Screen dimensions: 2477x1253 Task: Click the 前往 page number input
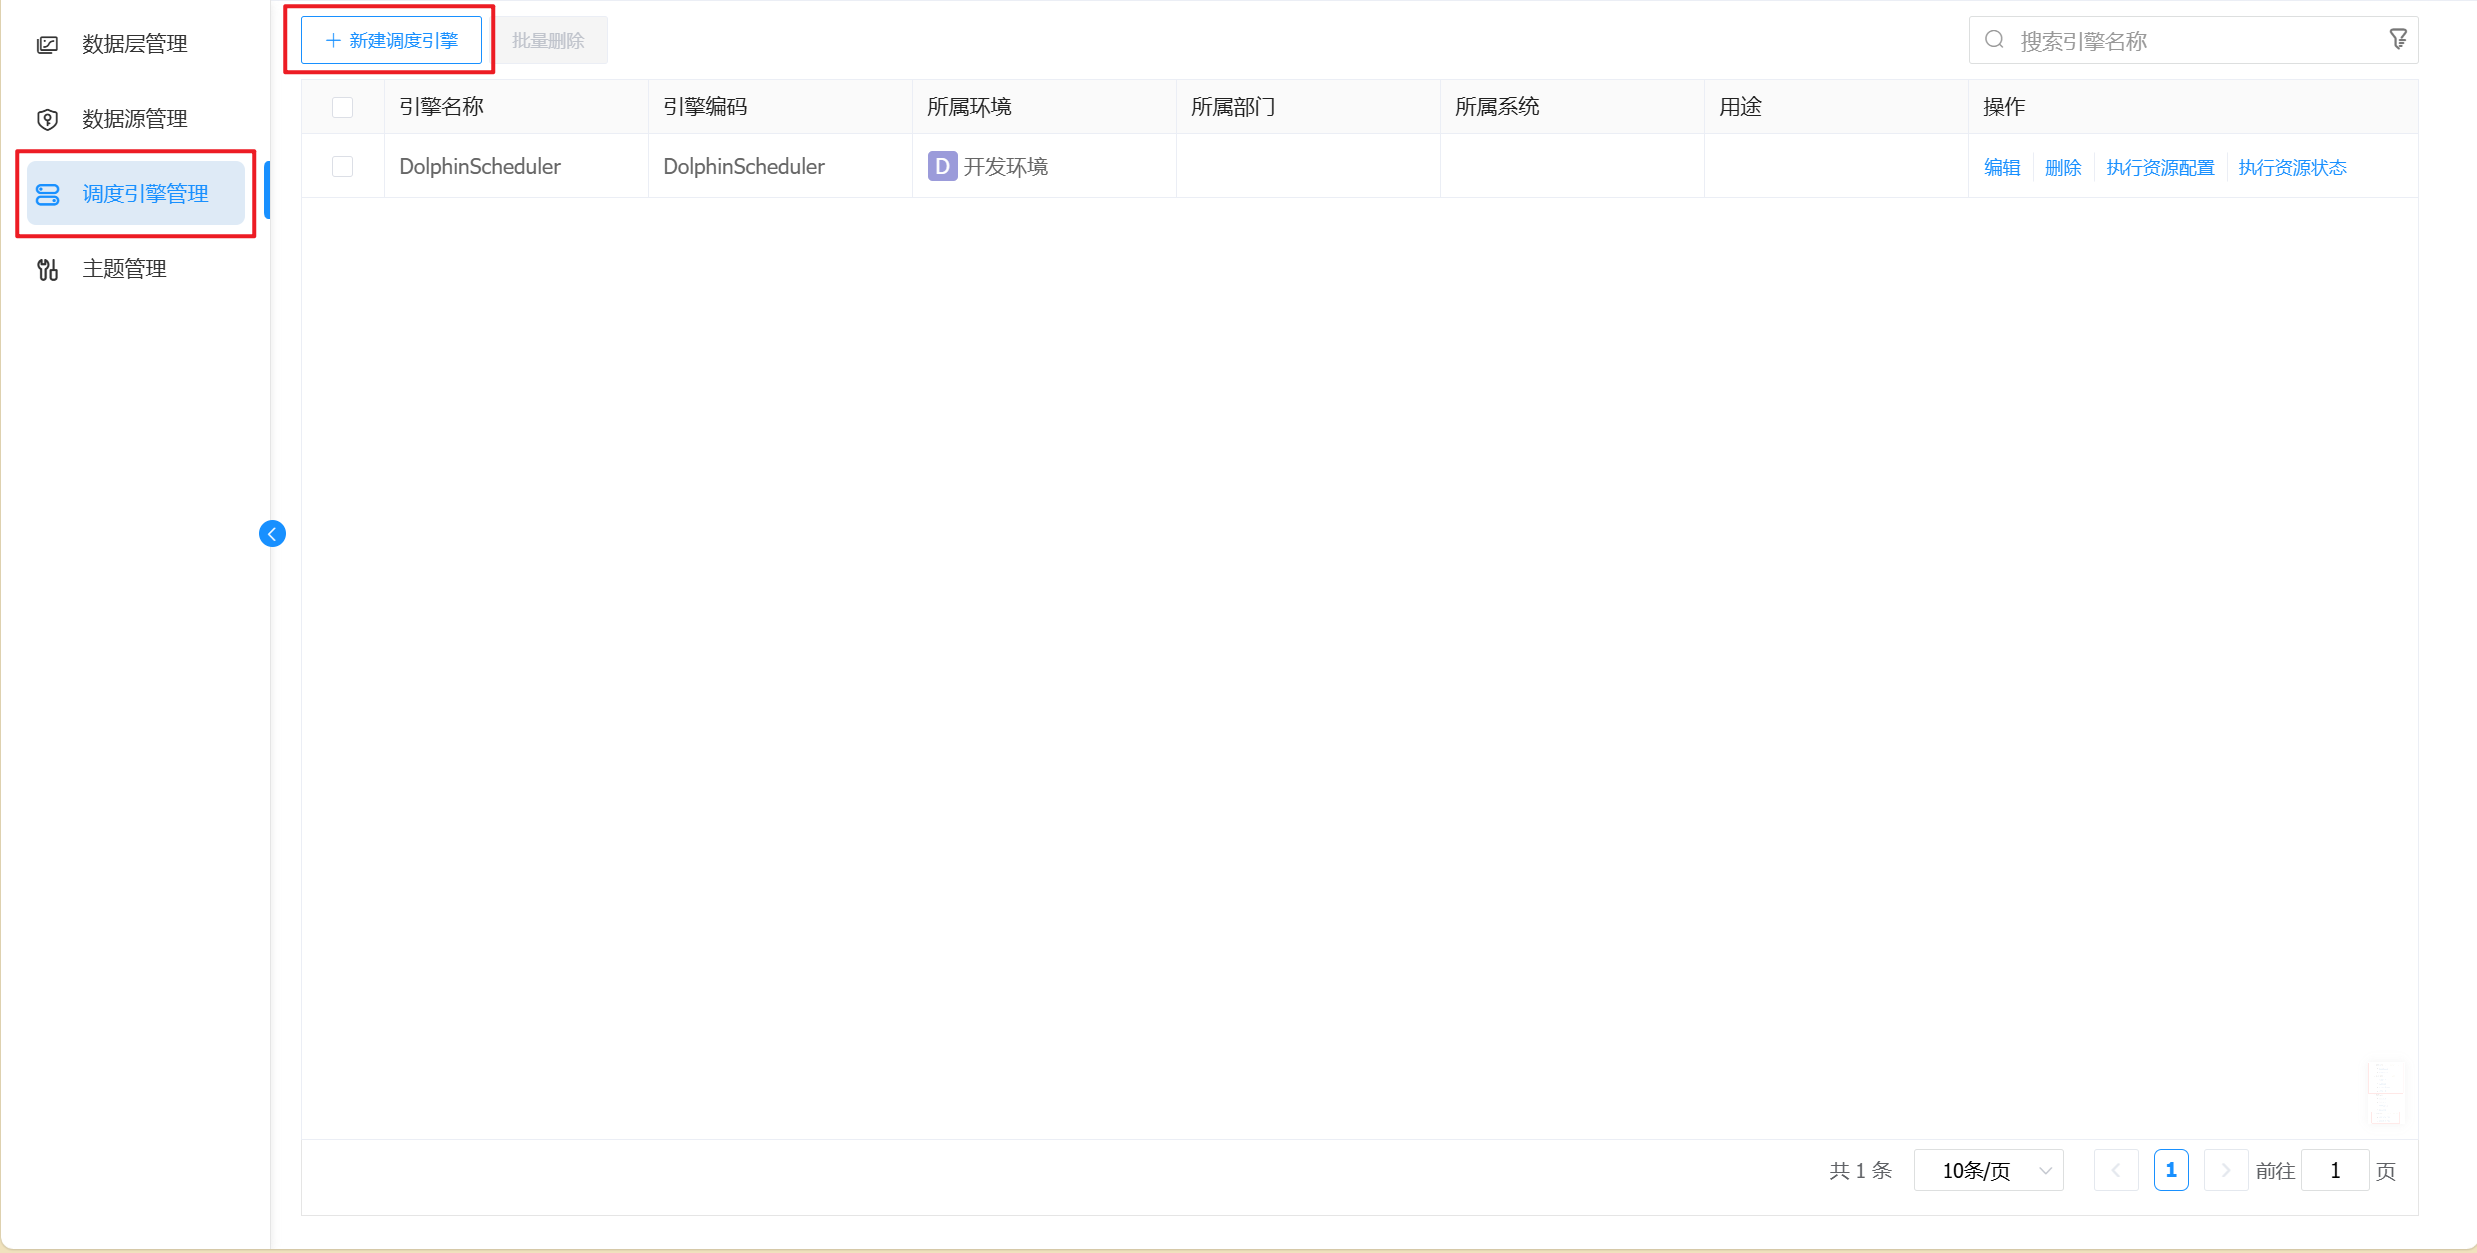click(x=2334, y=1170)
